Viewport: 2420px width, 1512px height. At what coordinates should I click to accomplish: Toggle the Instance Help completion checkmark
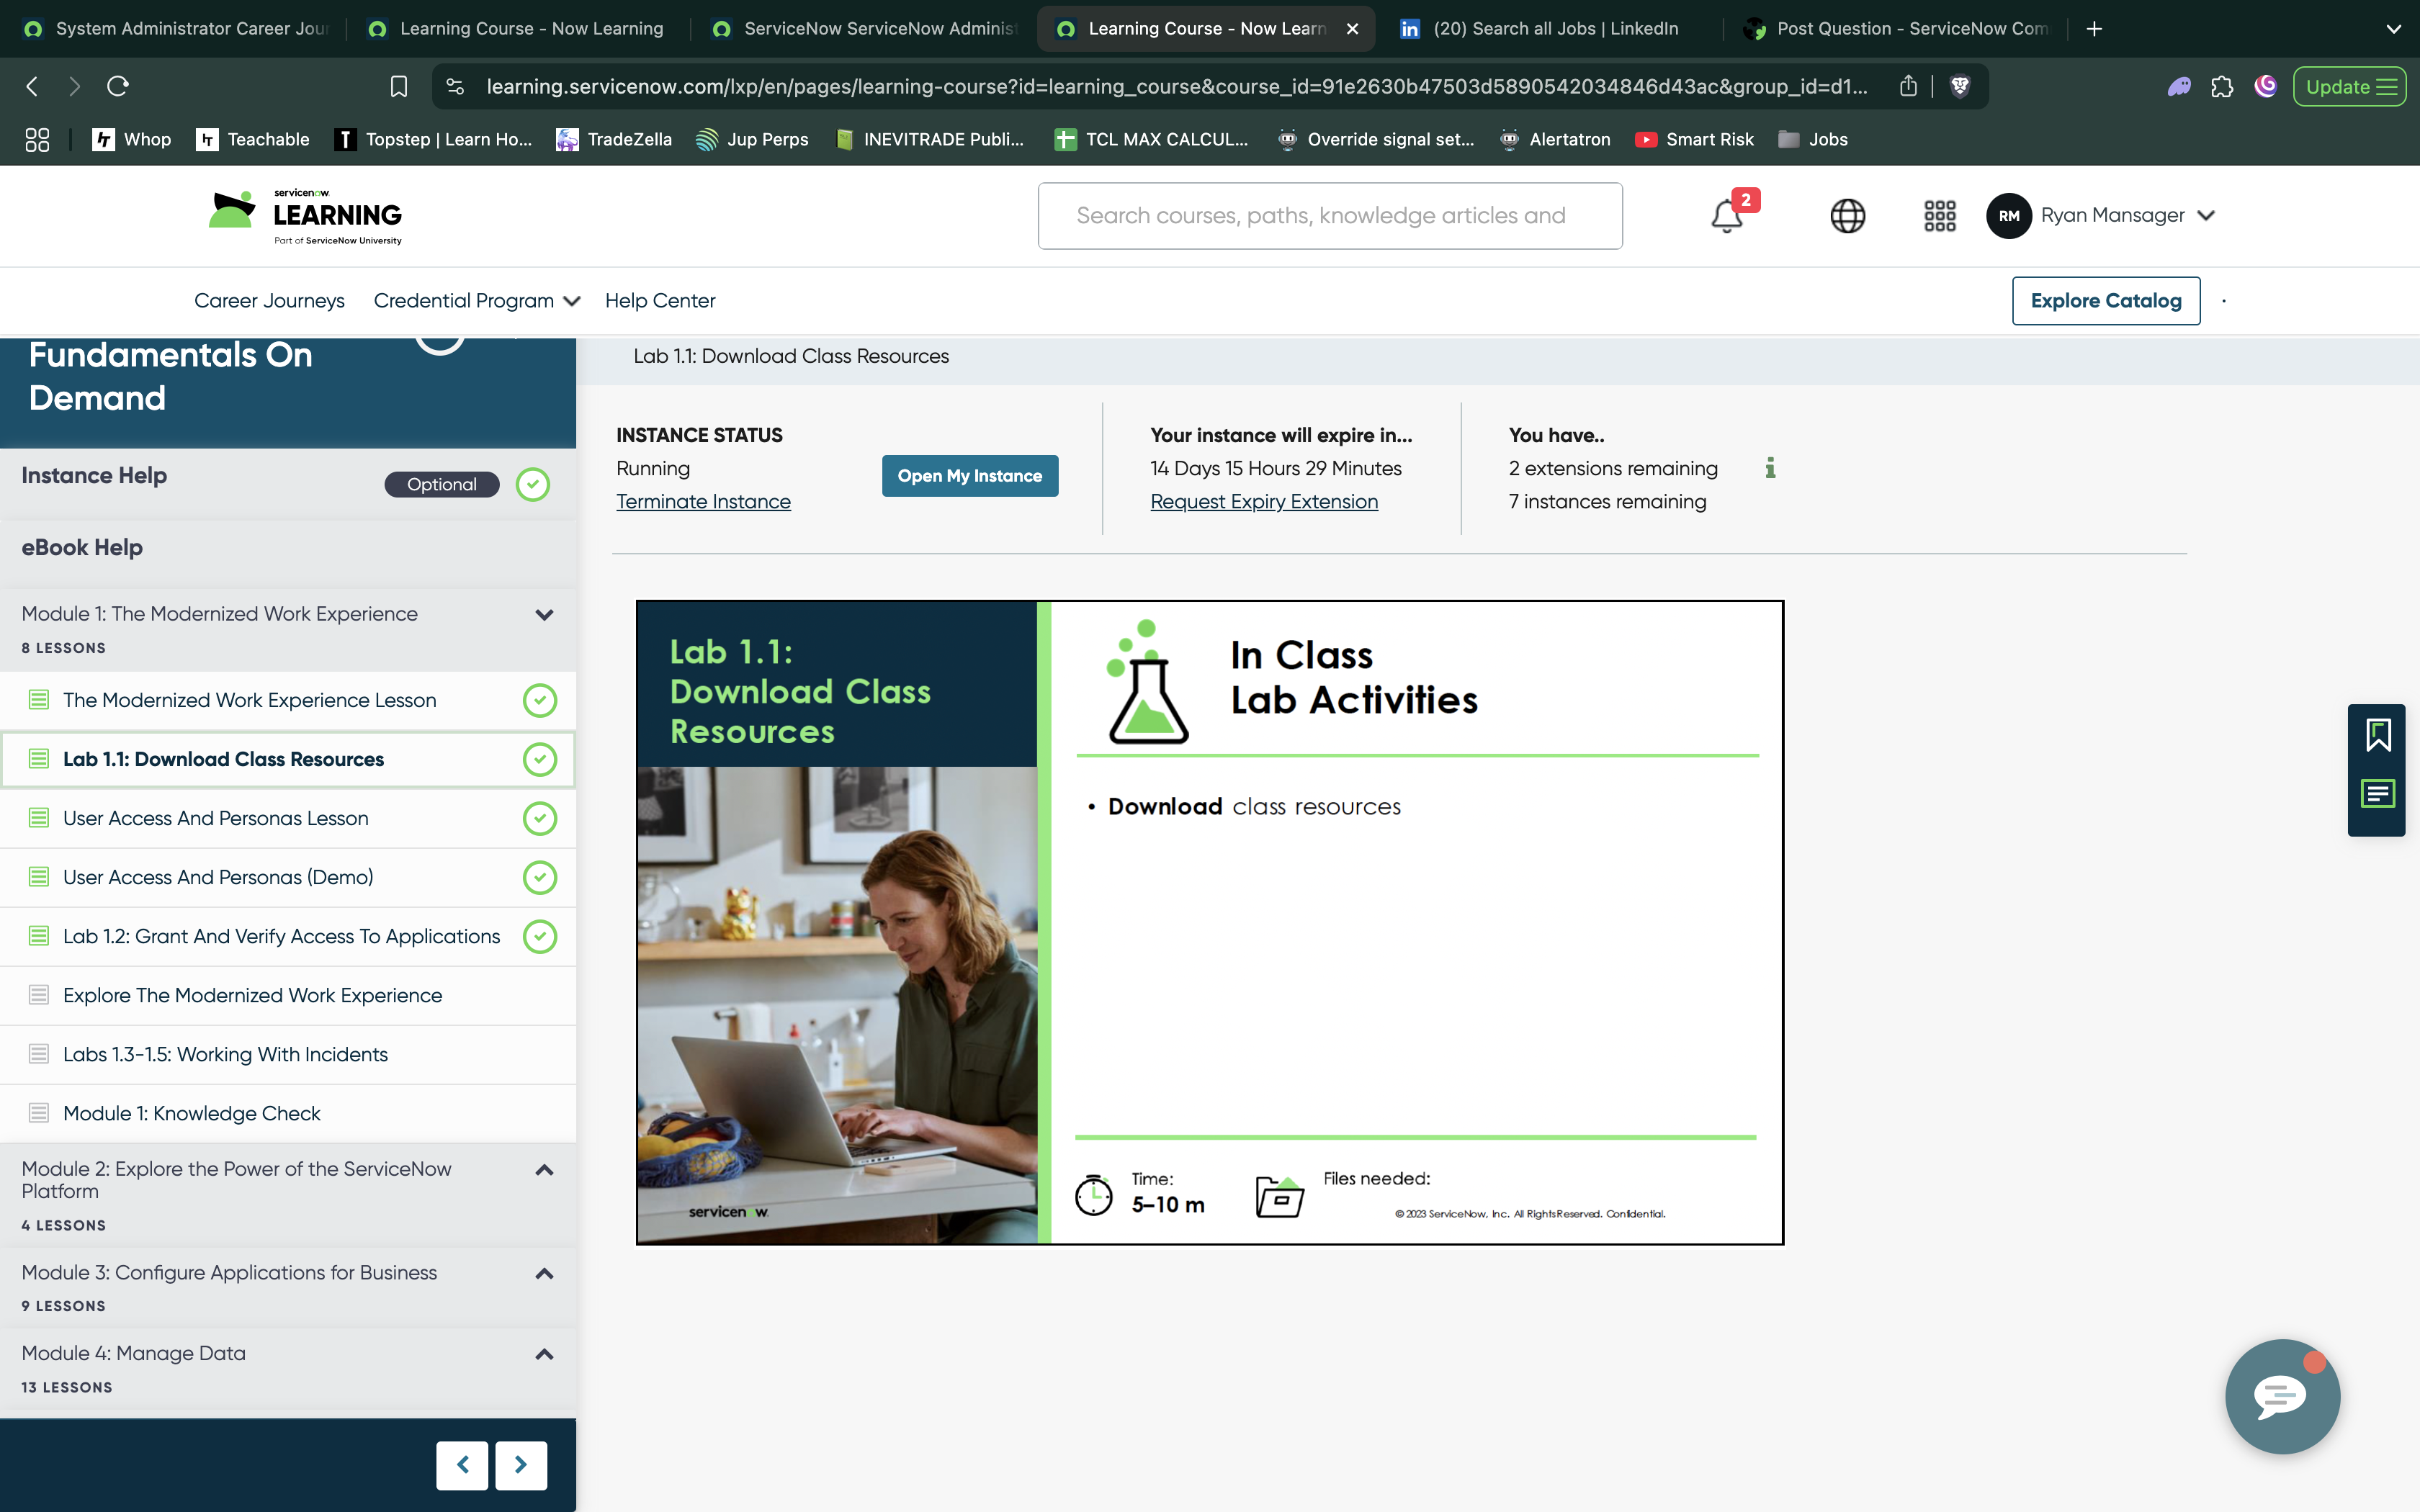pos(534,484)
